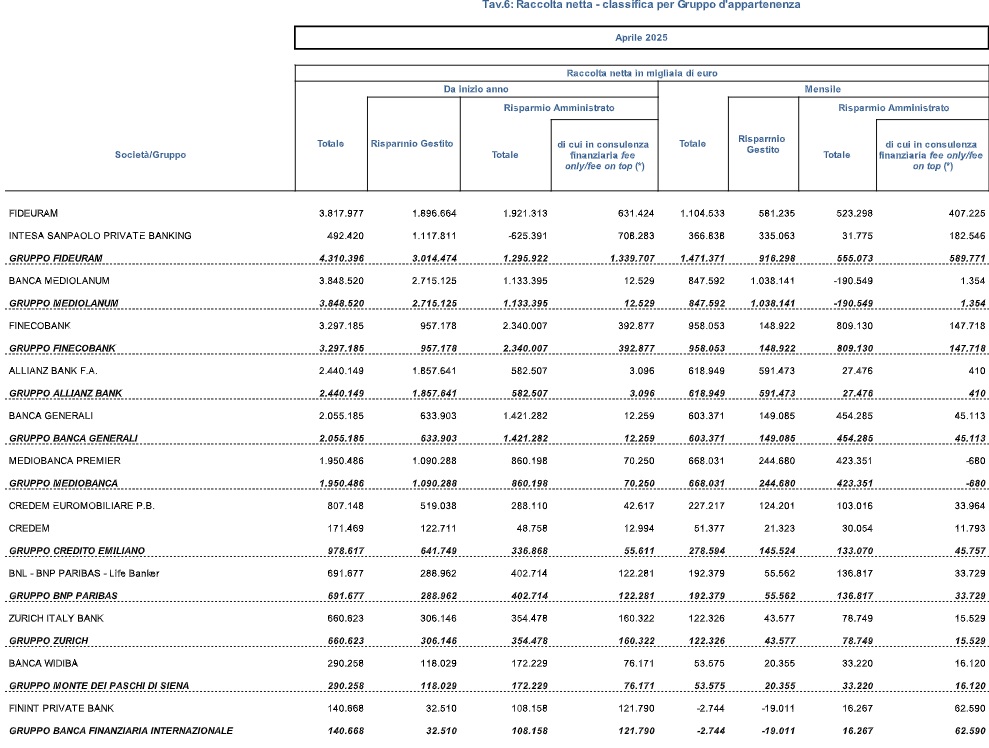Click the 'Da inizio anno' column group header
Viewport: 989px width, 748px height.
[476, 89]
